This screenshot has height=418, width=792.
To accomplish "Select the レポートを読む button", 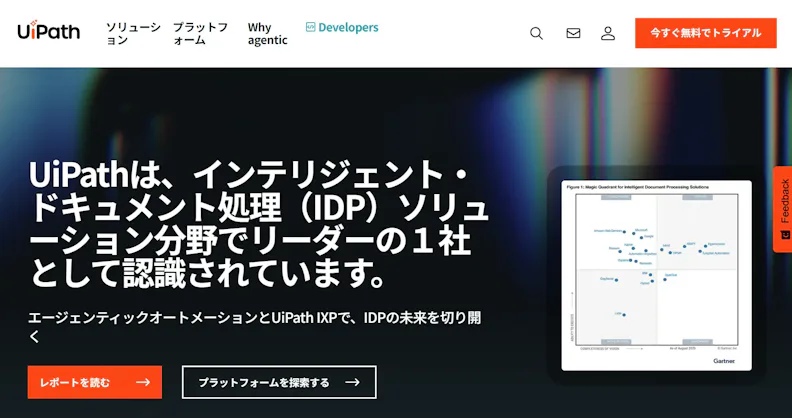I will coord(95,382).
